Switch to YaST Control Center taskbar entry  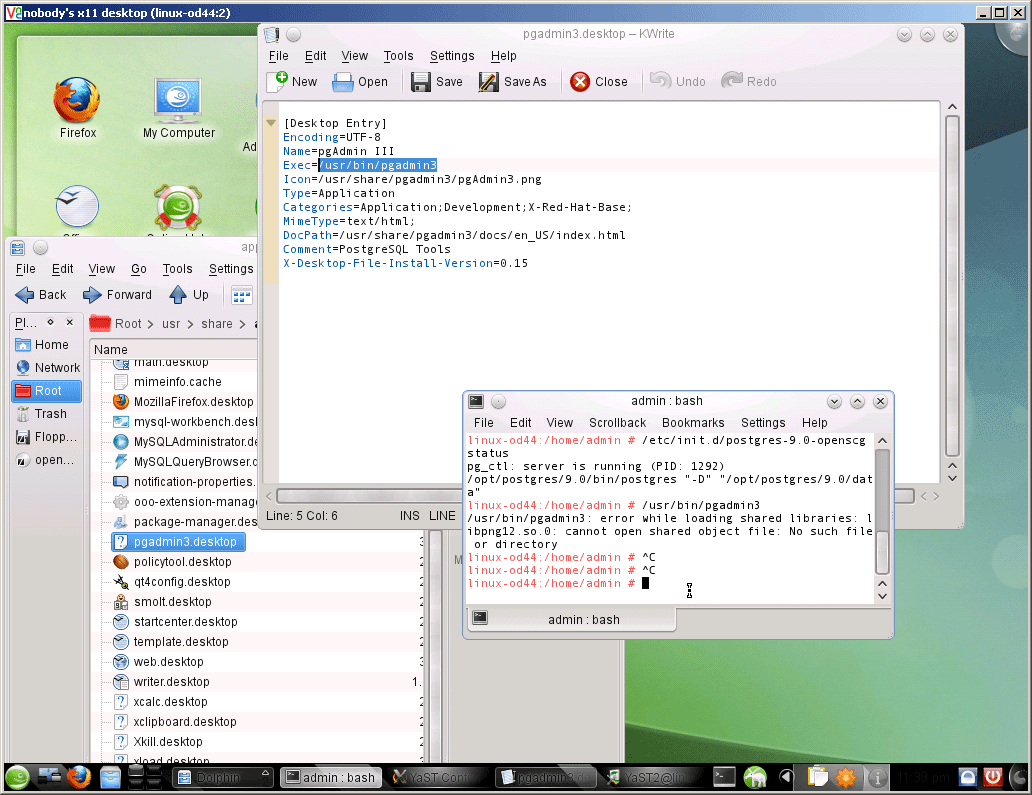point(437,777)
